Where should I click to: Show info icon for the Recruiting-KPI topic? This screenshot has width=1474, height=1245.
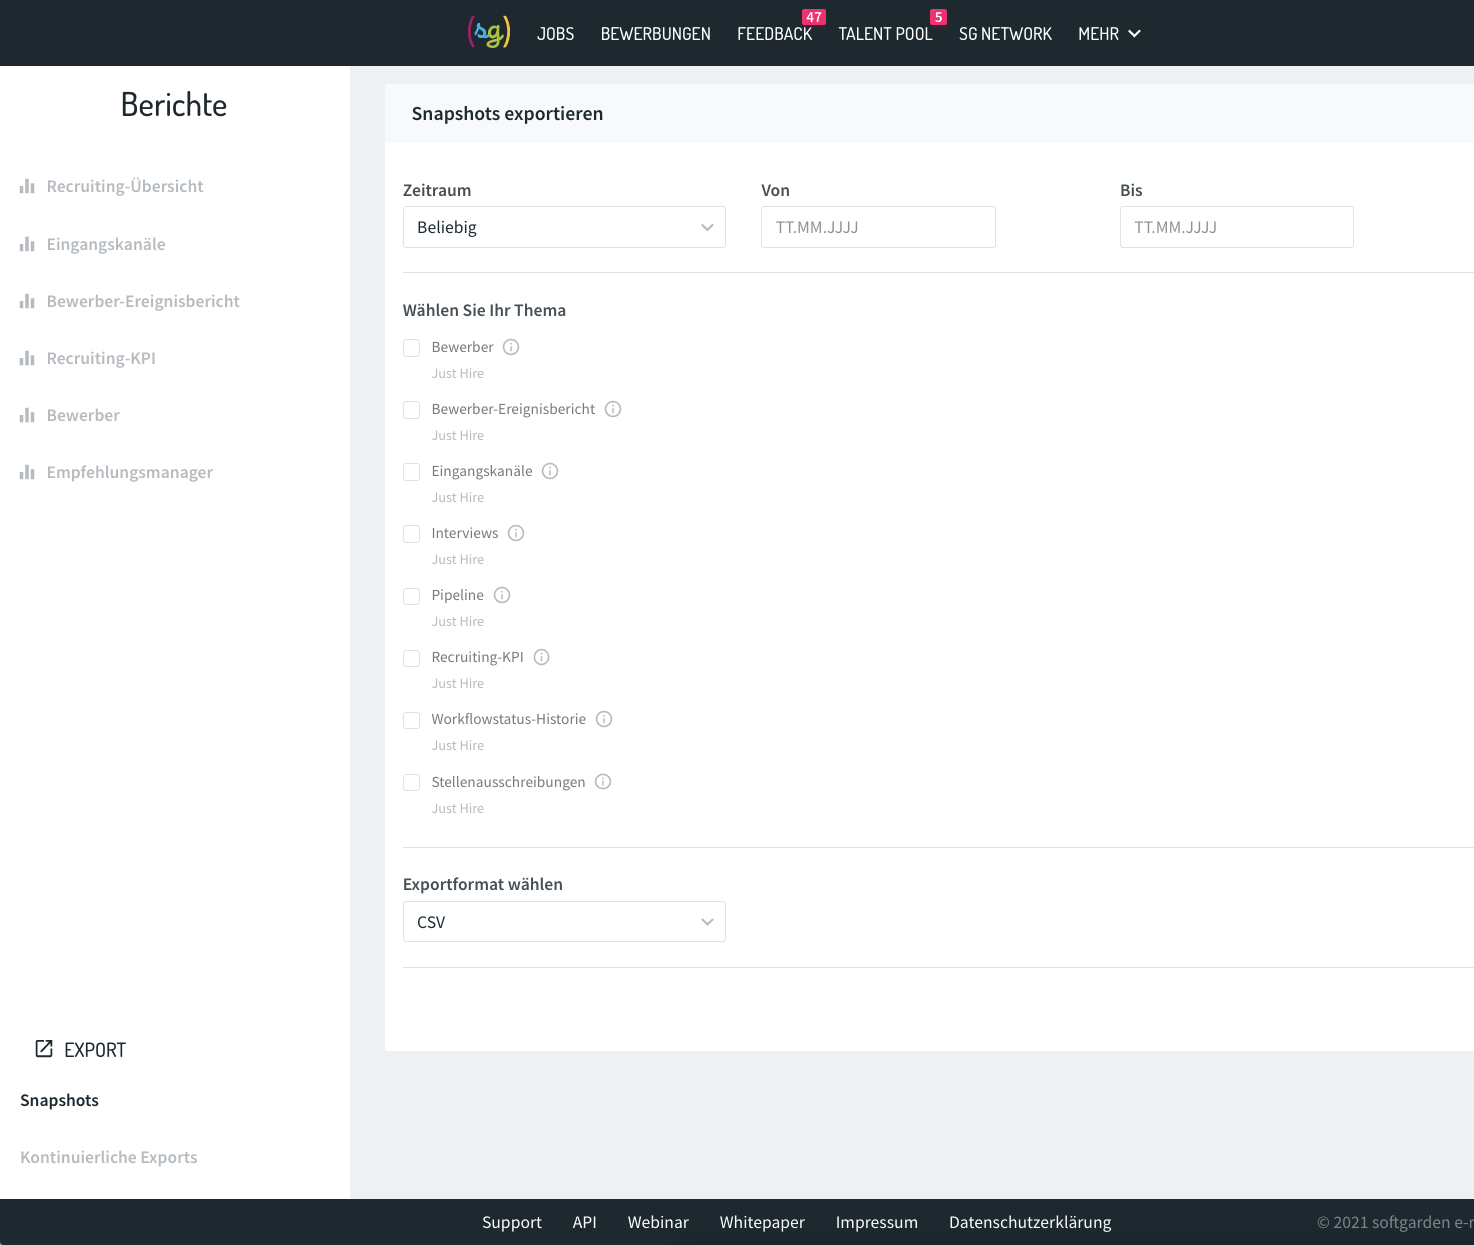tap(542, 657)
